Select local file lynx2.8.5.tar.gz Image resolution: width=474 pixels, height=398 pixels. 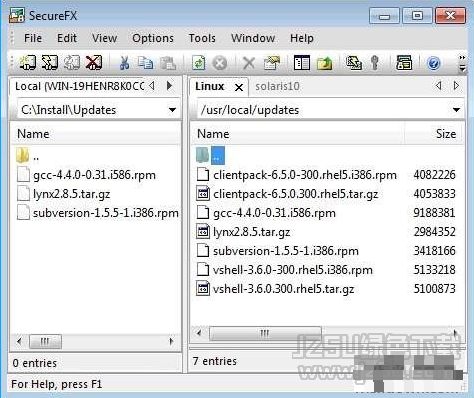pyautogui.click(x=71, y=194)
